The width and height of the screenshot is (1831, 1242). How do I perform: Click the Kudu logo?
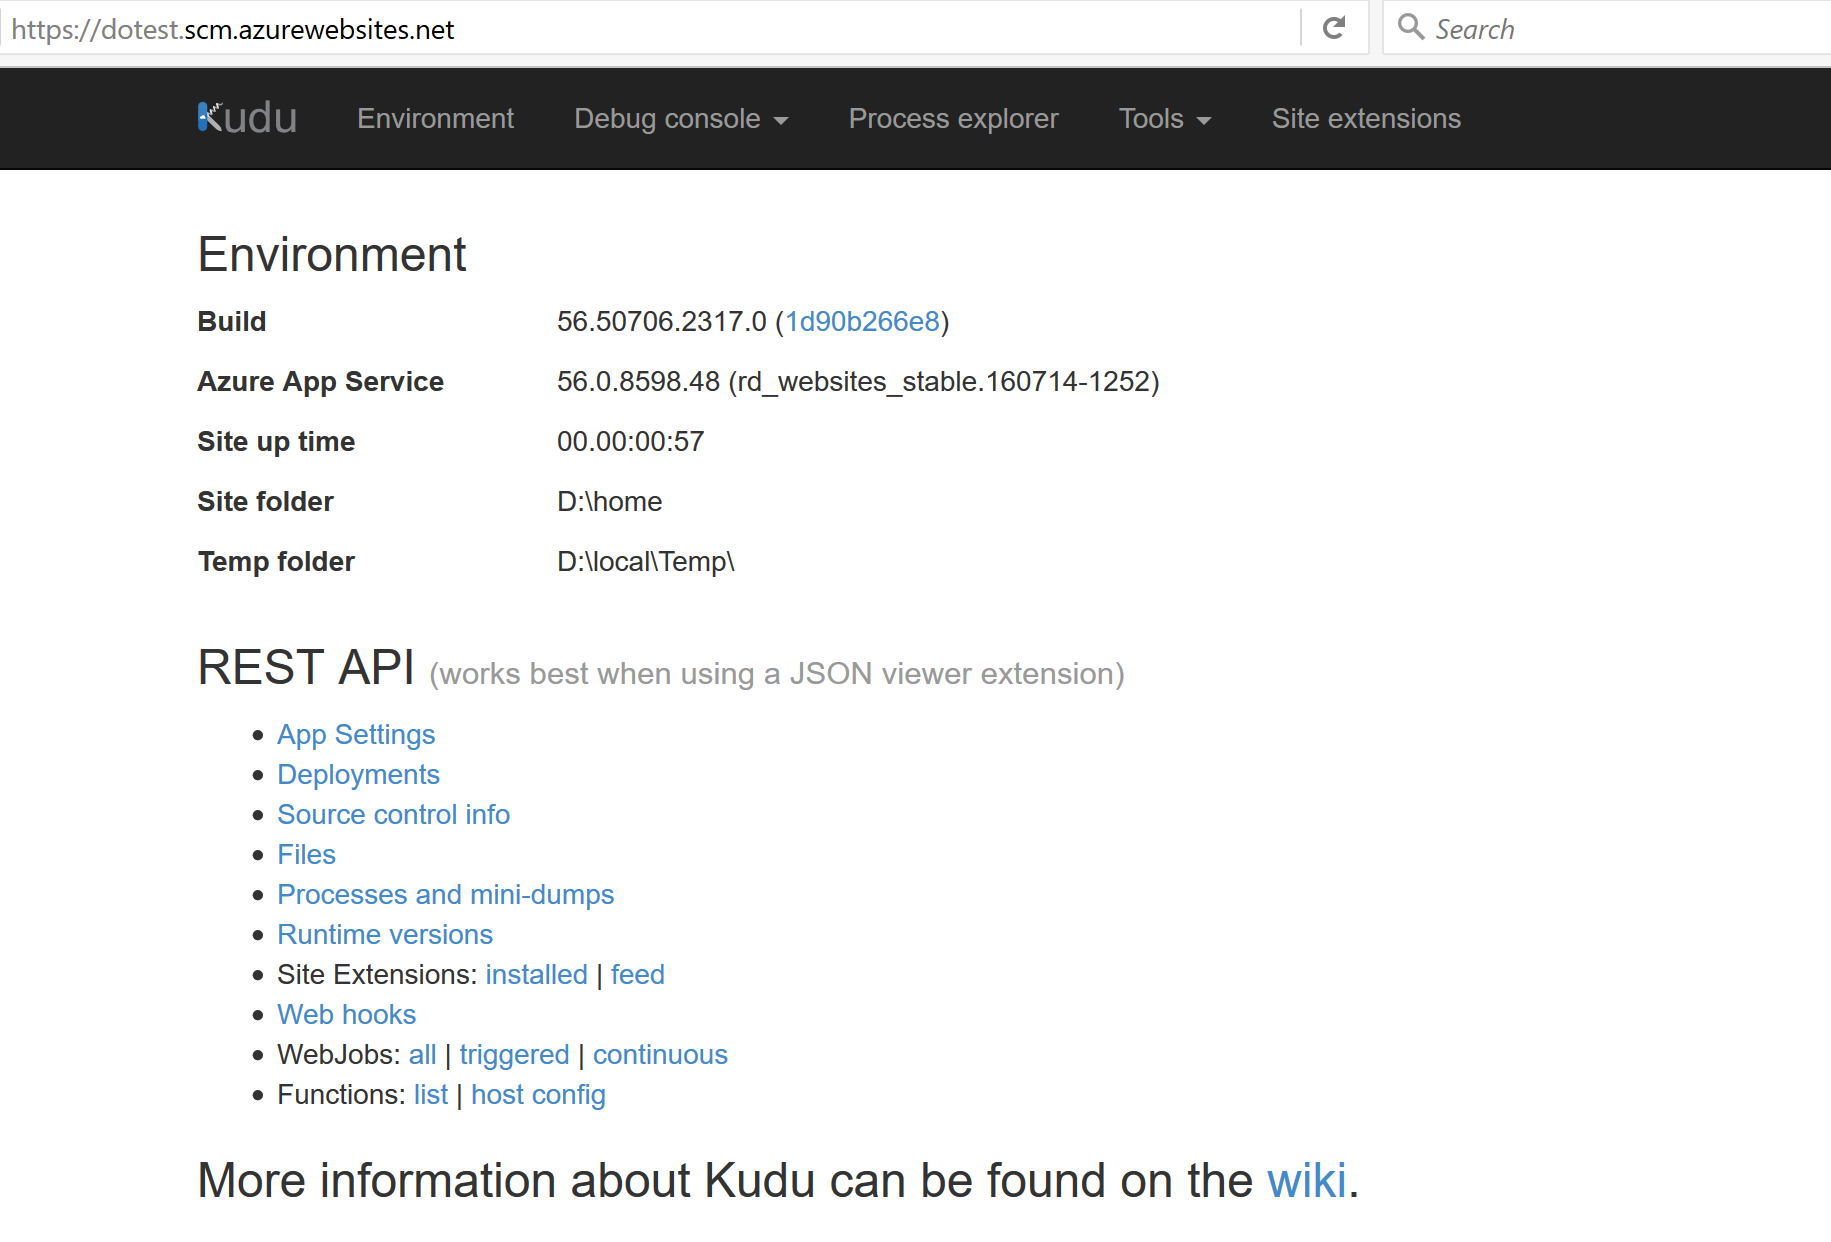[247, 118]
